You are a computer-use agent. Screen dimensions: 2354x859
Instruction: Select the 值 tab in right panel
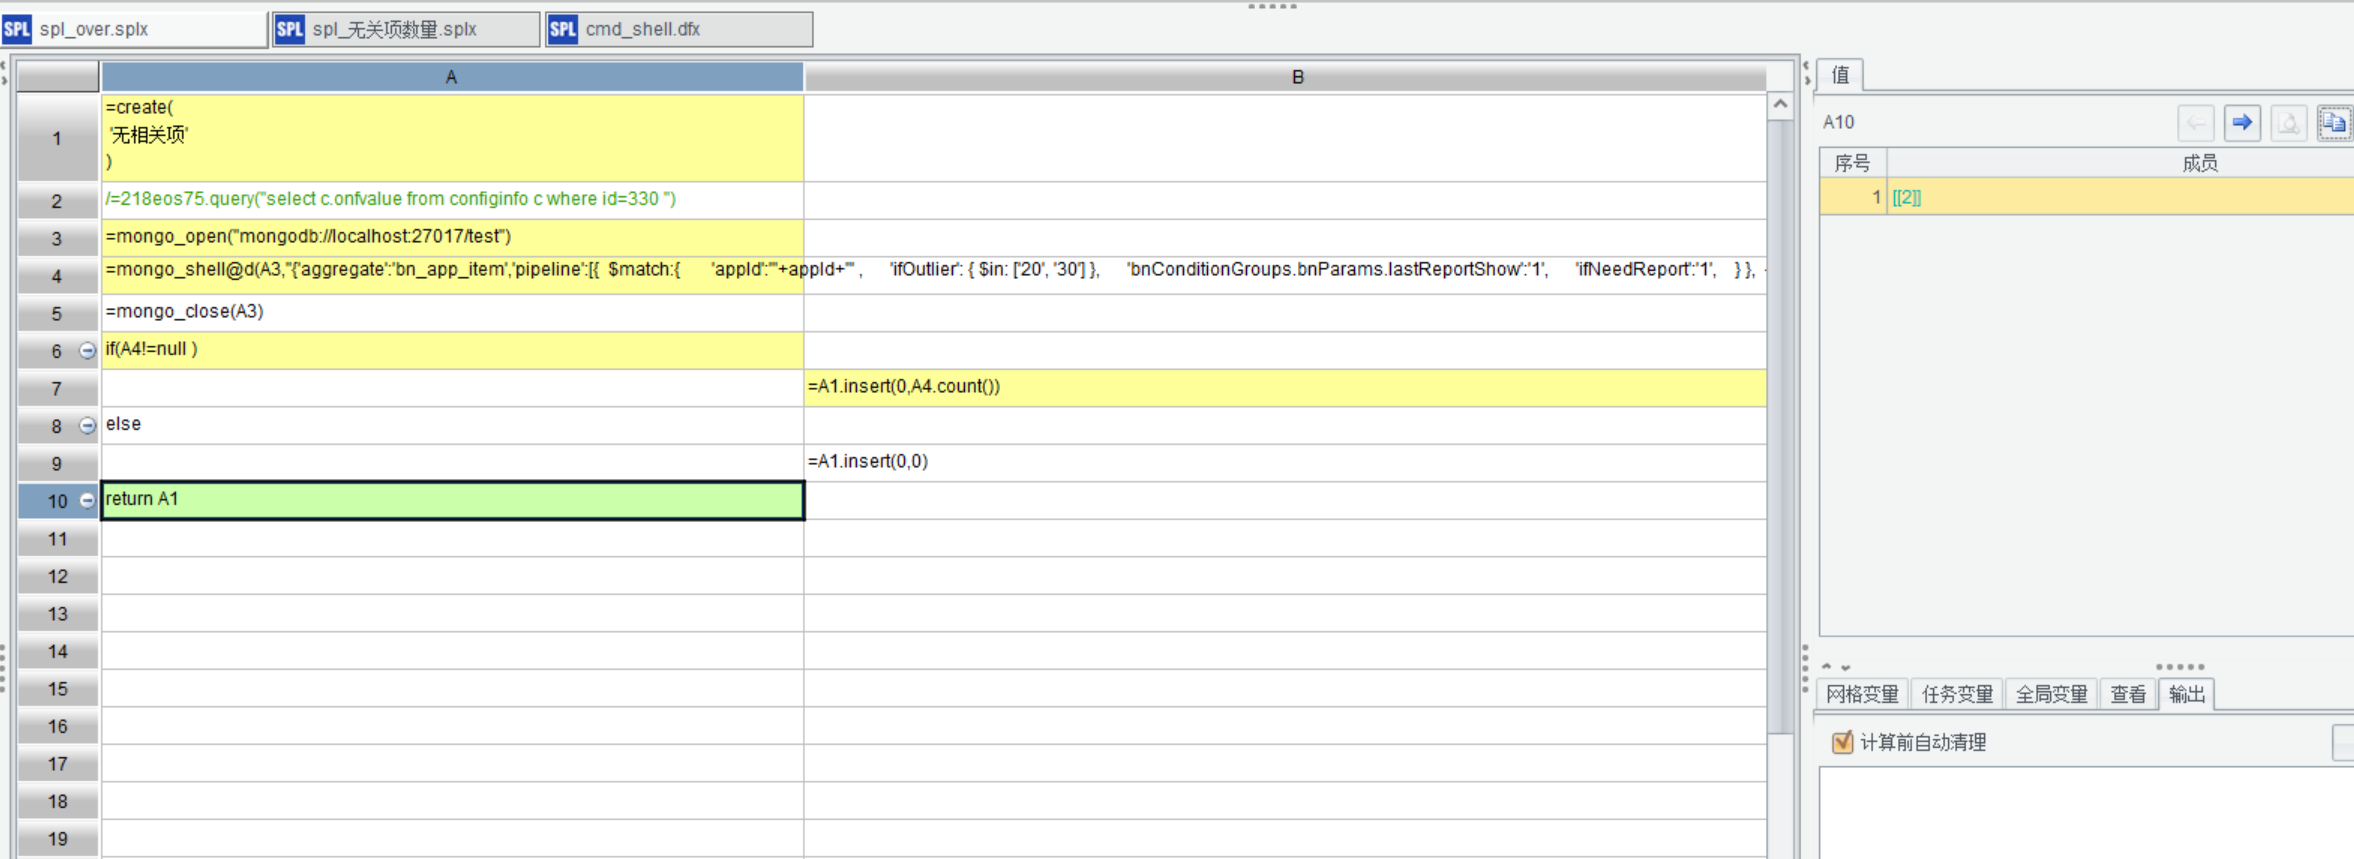click(x=1840, y=75)
